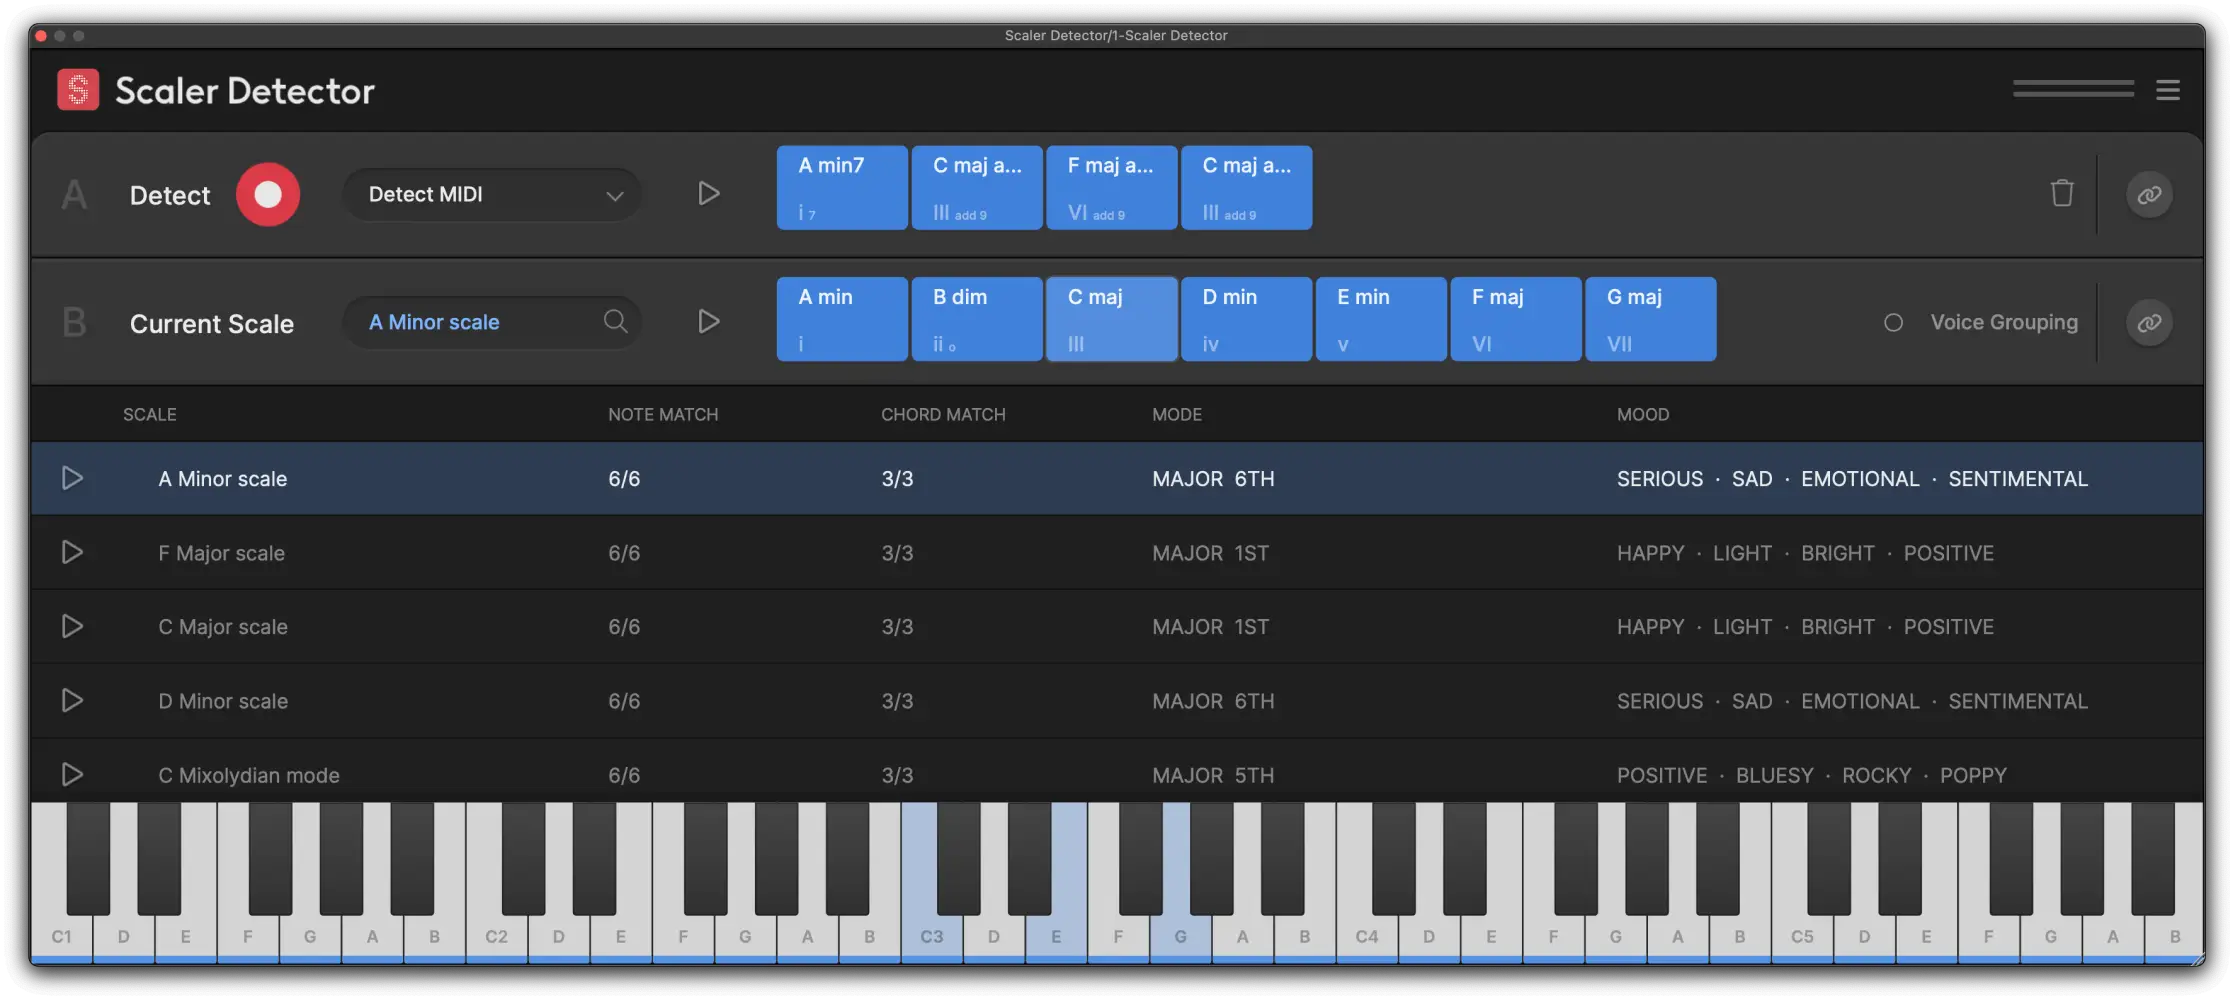Image resolution: width=2235 pixels, height=1000 pixels.
Task: Click the Scaler Detector logo icon
Action: 78,89
